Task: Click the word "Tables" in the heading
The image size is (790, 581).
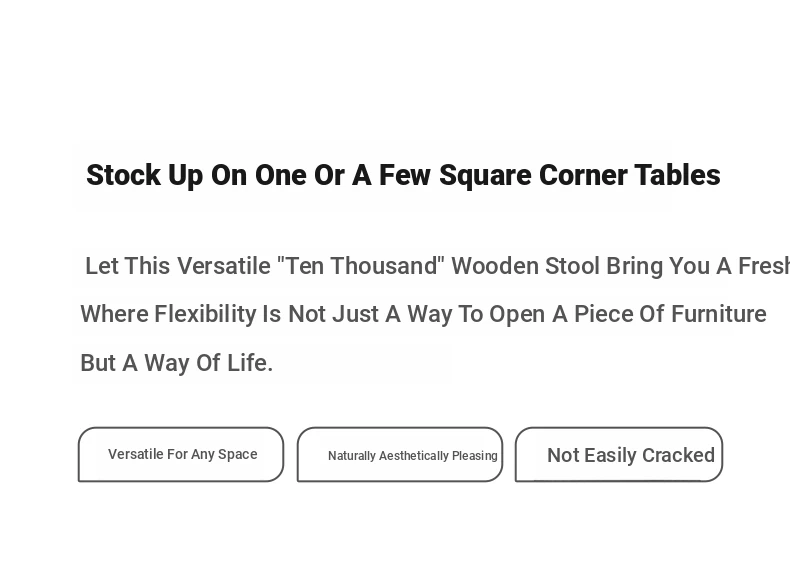Action: 678,175
